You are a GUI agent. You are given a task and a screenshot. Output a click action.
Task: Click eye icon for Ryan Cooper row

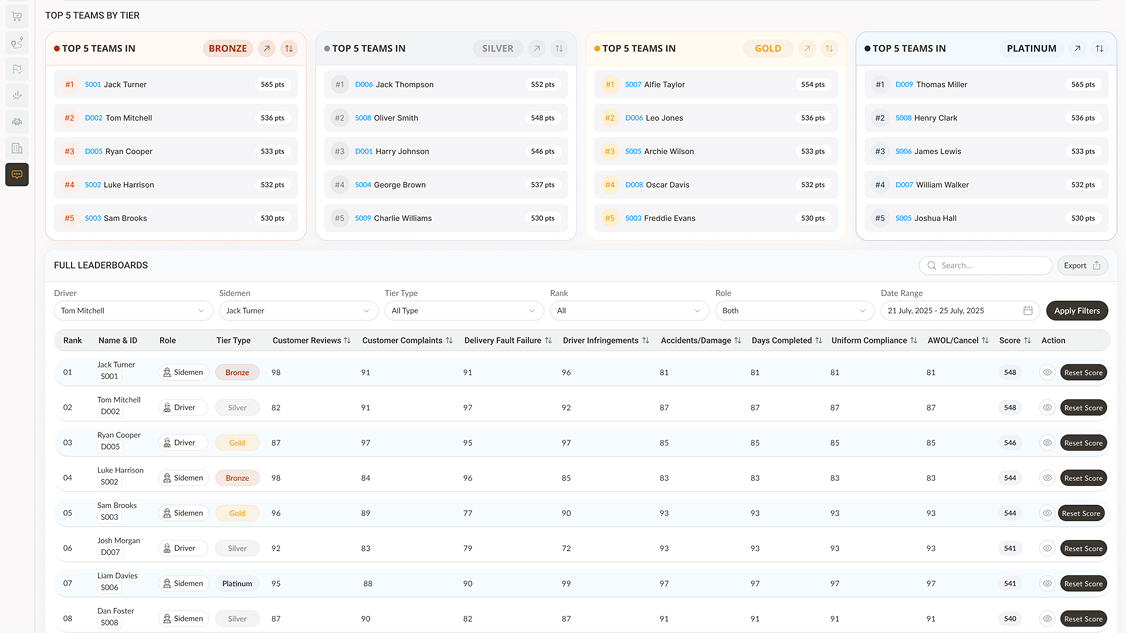(x=1047, y=443)
